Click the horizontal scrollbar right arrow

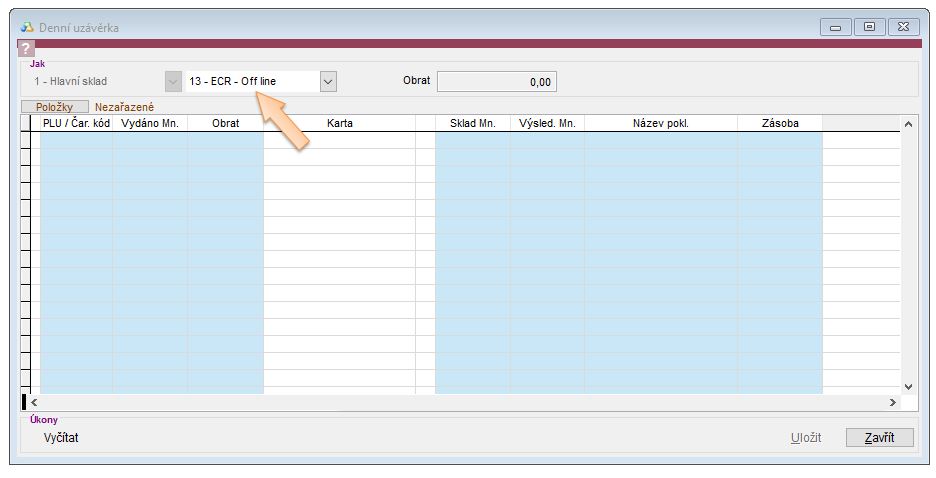point(893,401)
